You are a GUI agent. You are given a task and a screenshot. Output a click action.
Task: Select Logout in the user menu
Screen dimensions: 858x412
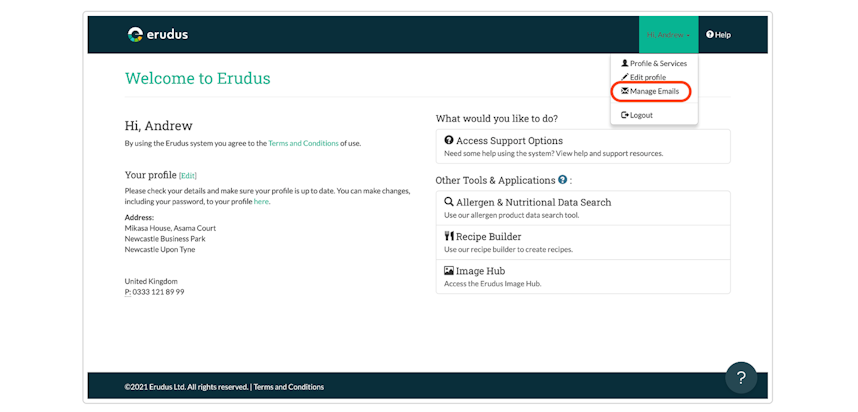(637, 115)
